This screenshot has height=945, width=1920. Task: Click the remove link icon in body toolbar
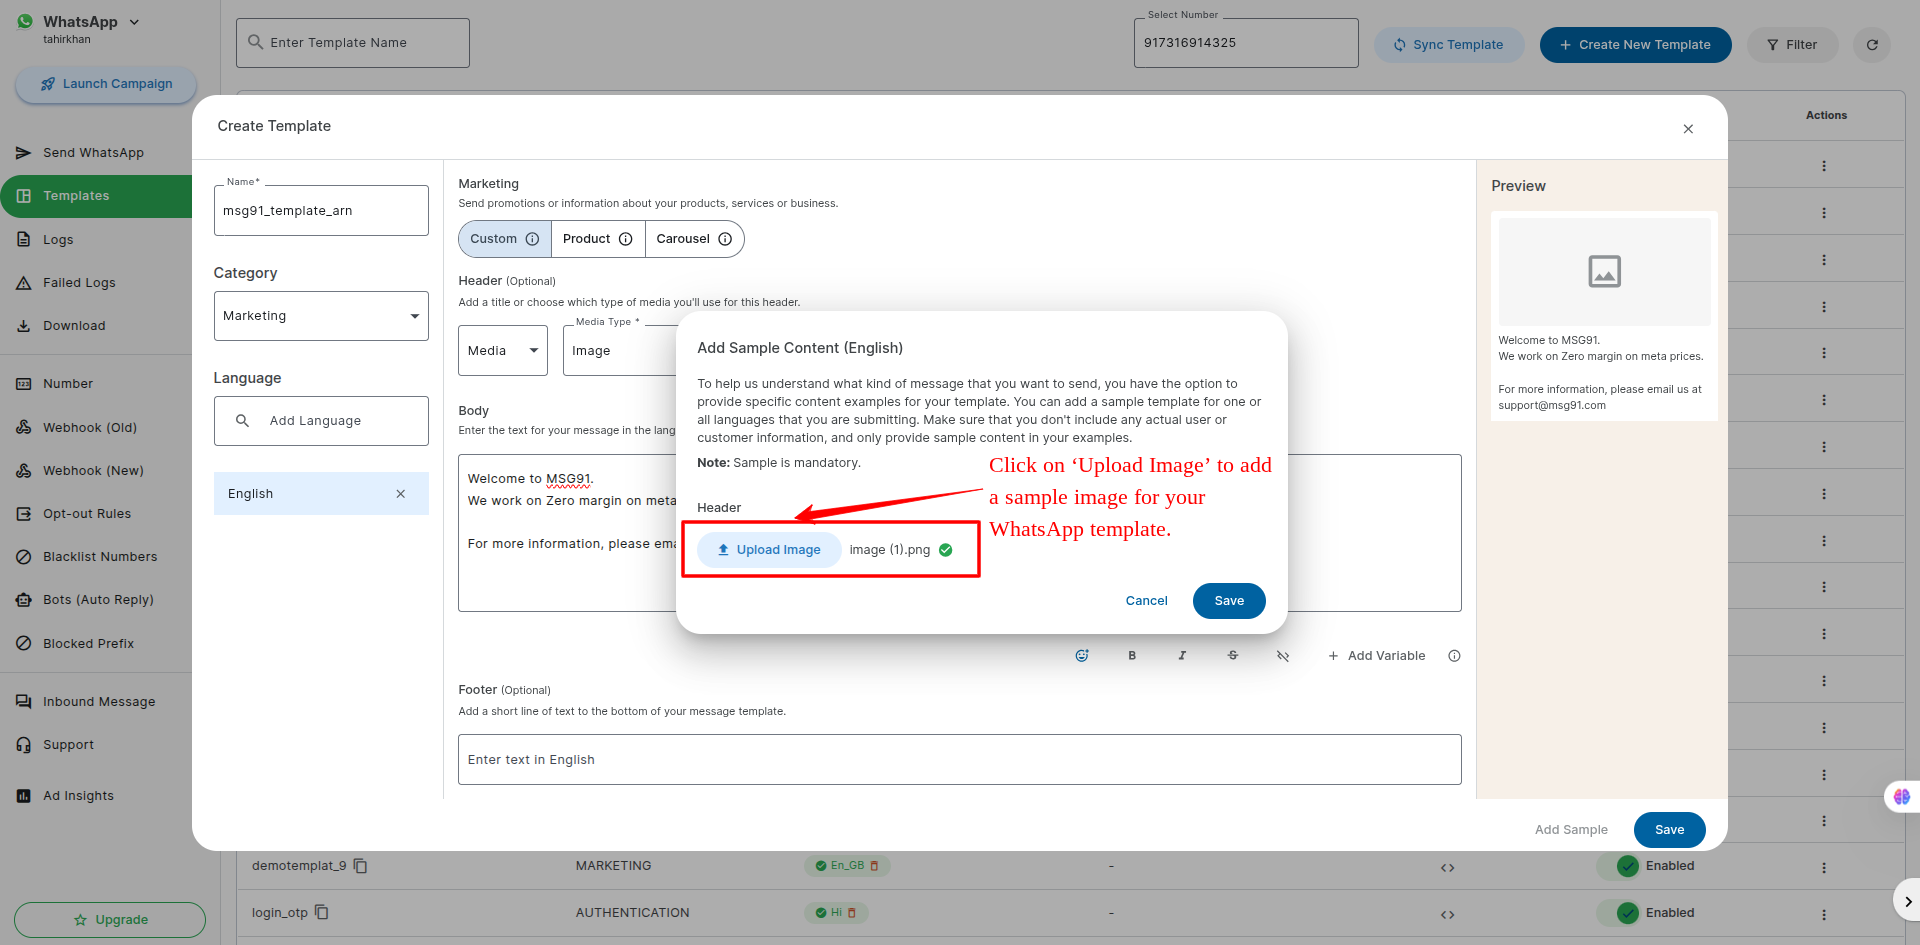coord(1283,656)
